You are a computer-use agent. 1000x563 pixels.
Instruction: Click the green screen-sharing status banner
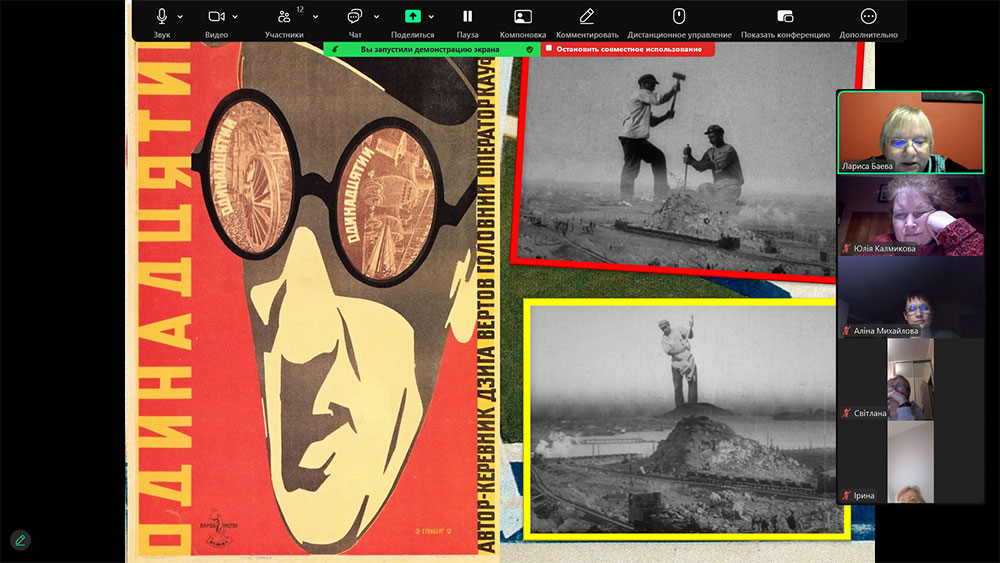click(x=432, y=49)
